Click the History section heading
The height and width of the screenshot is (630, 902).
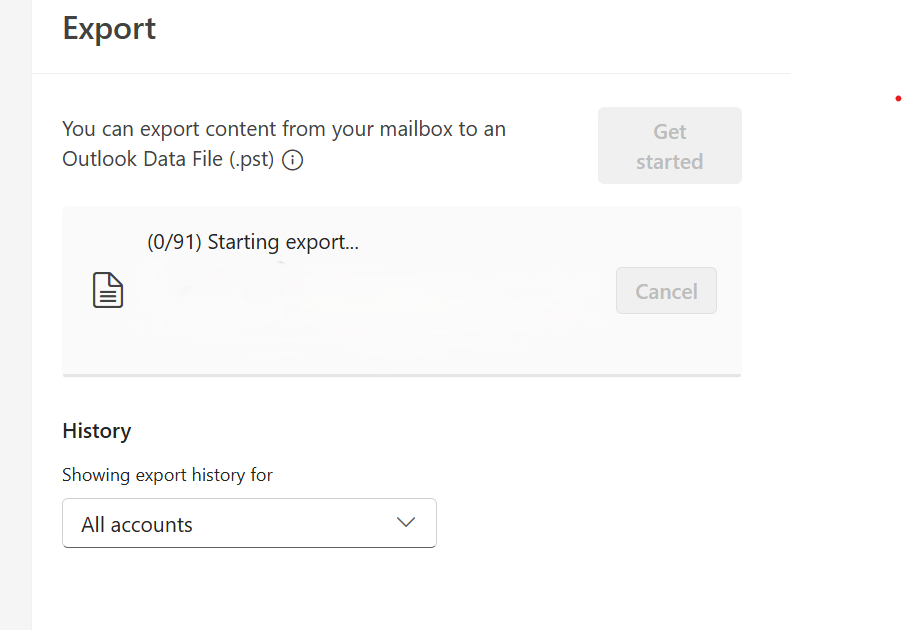(97, 431)
